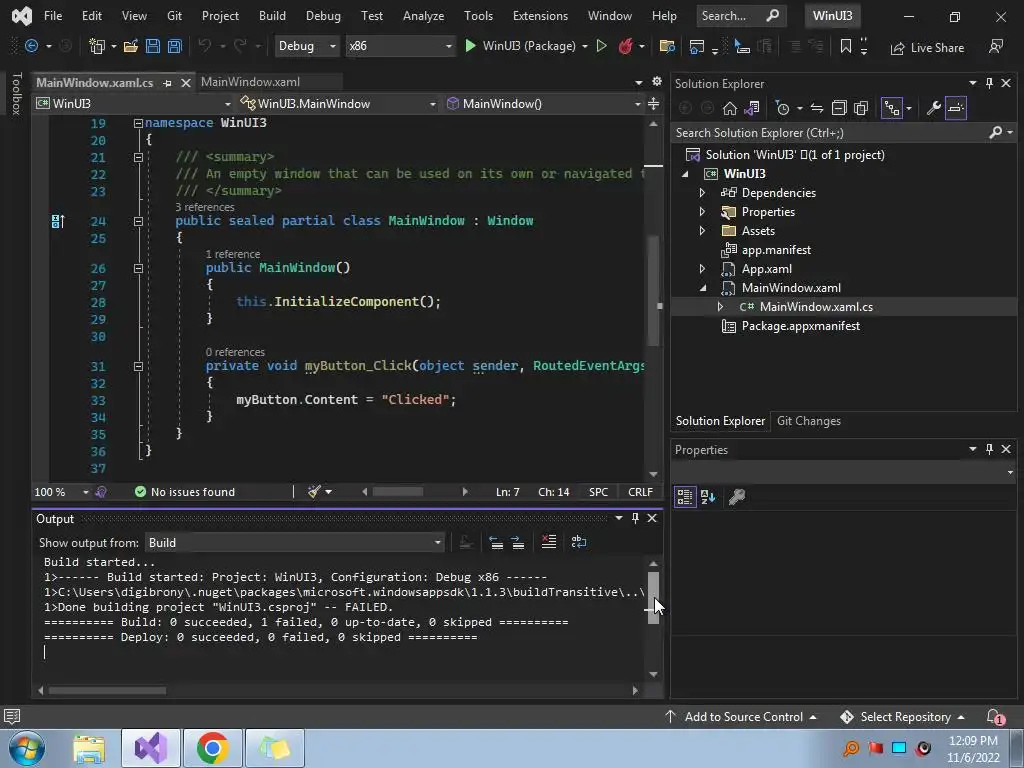Click the Save All toolbar icon
Viewport: 1024px width, 768px height.
[x=174, y=46]
